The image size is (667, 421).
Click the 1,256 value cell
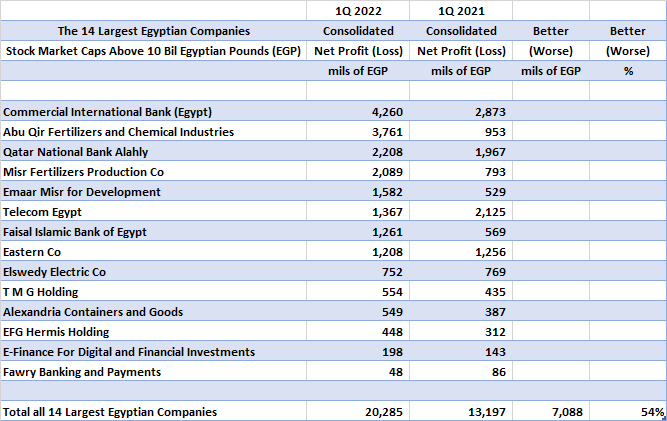point(461,251)
